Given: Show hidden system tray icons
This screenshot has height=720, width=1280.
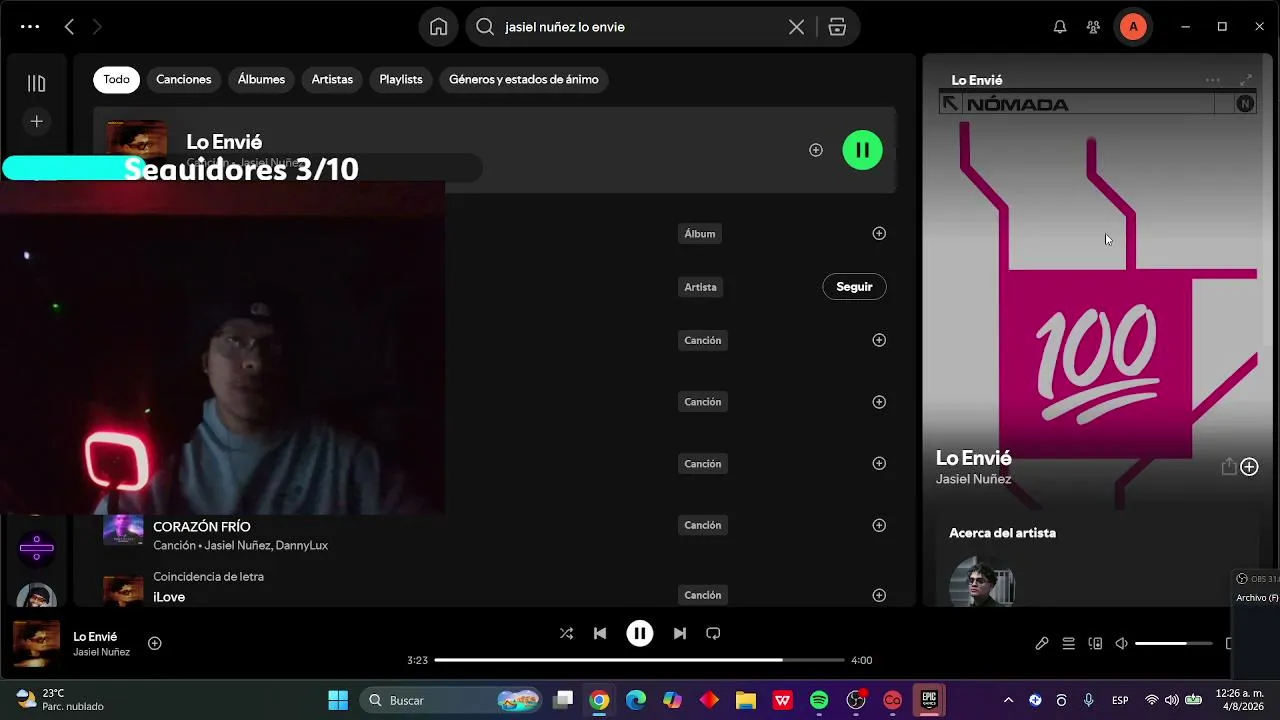Looking at the screenshot, I should [1008, 700].
